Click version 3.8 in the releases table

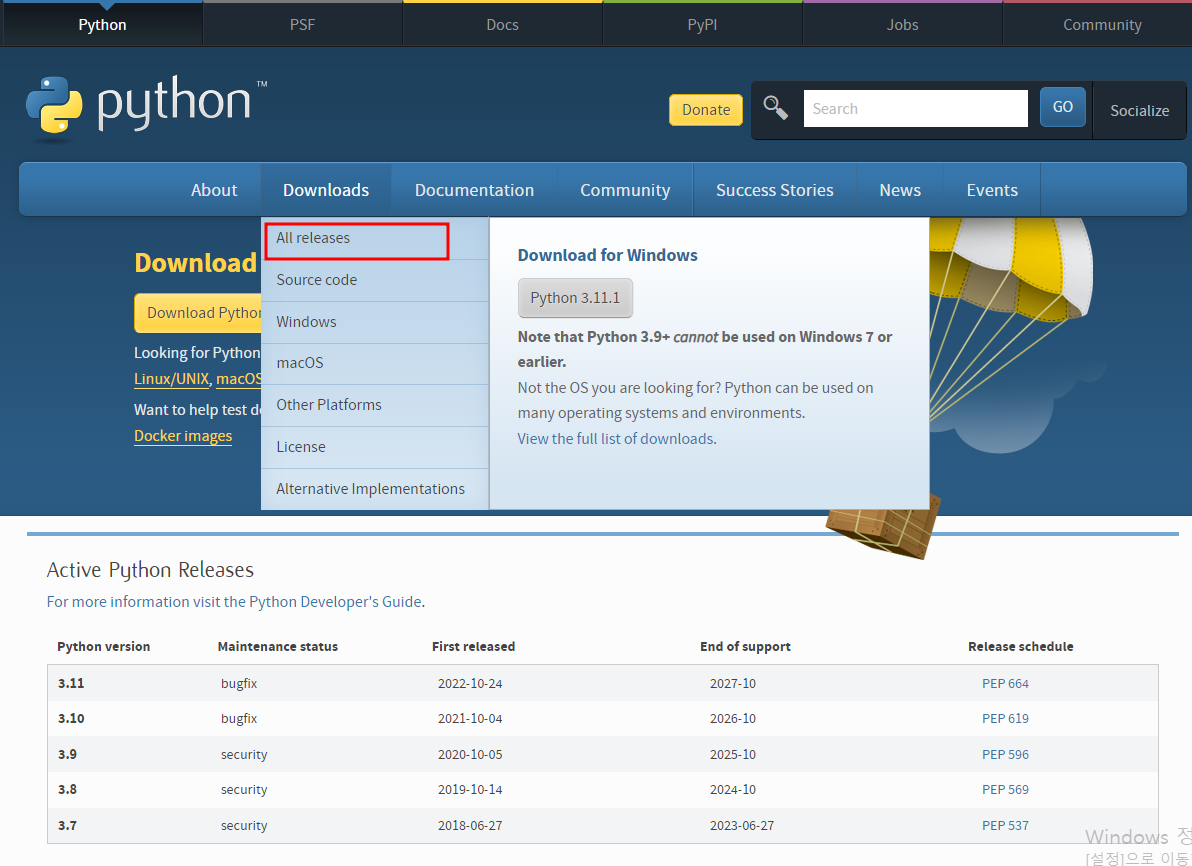(67, 789)
